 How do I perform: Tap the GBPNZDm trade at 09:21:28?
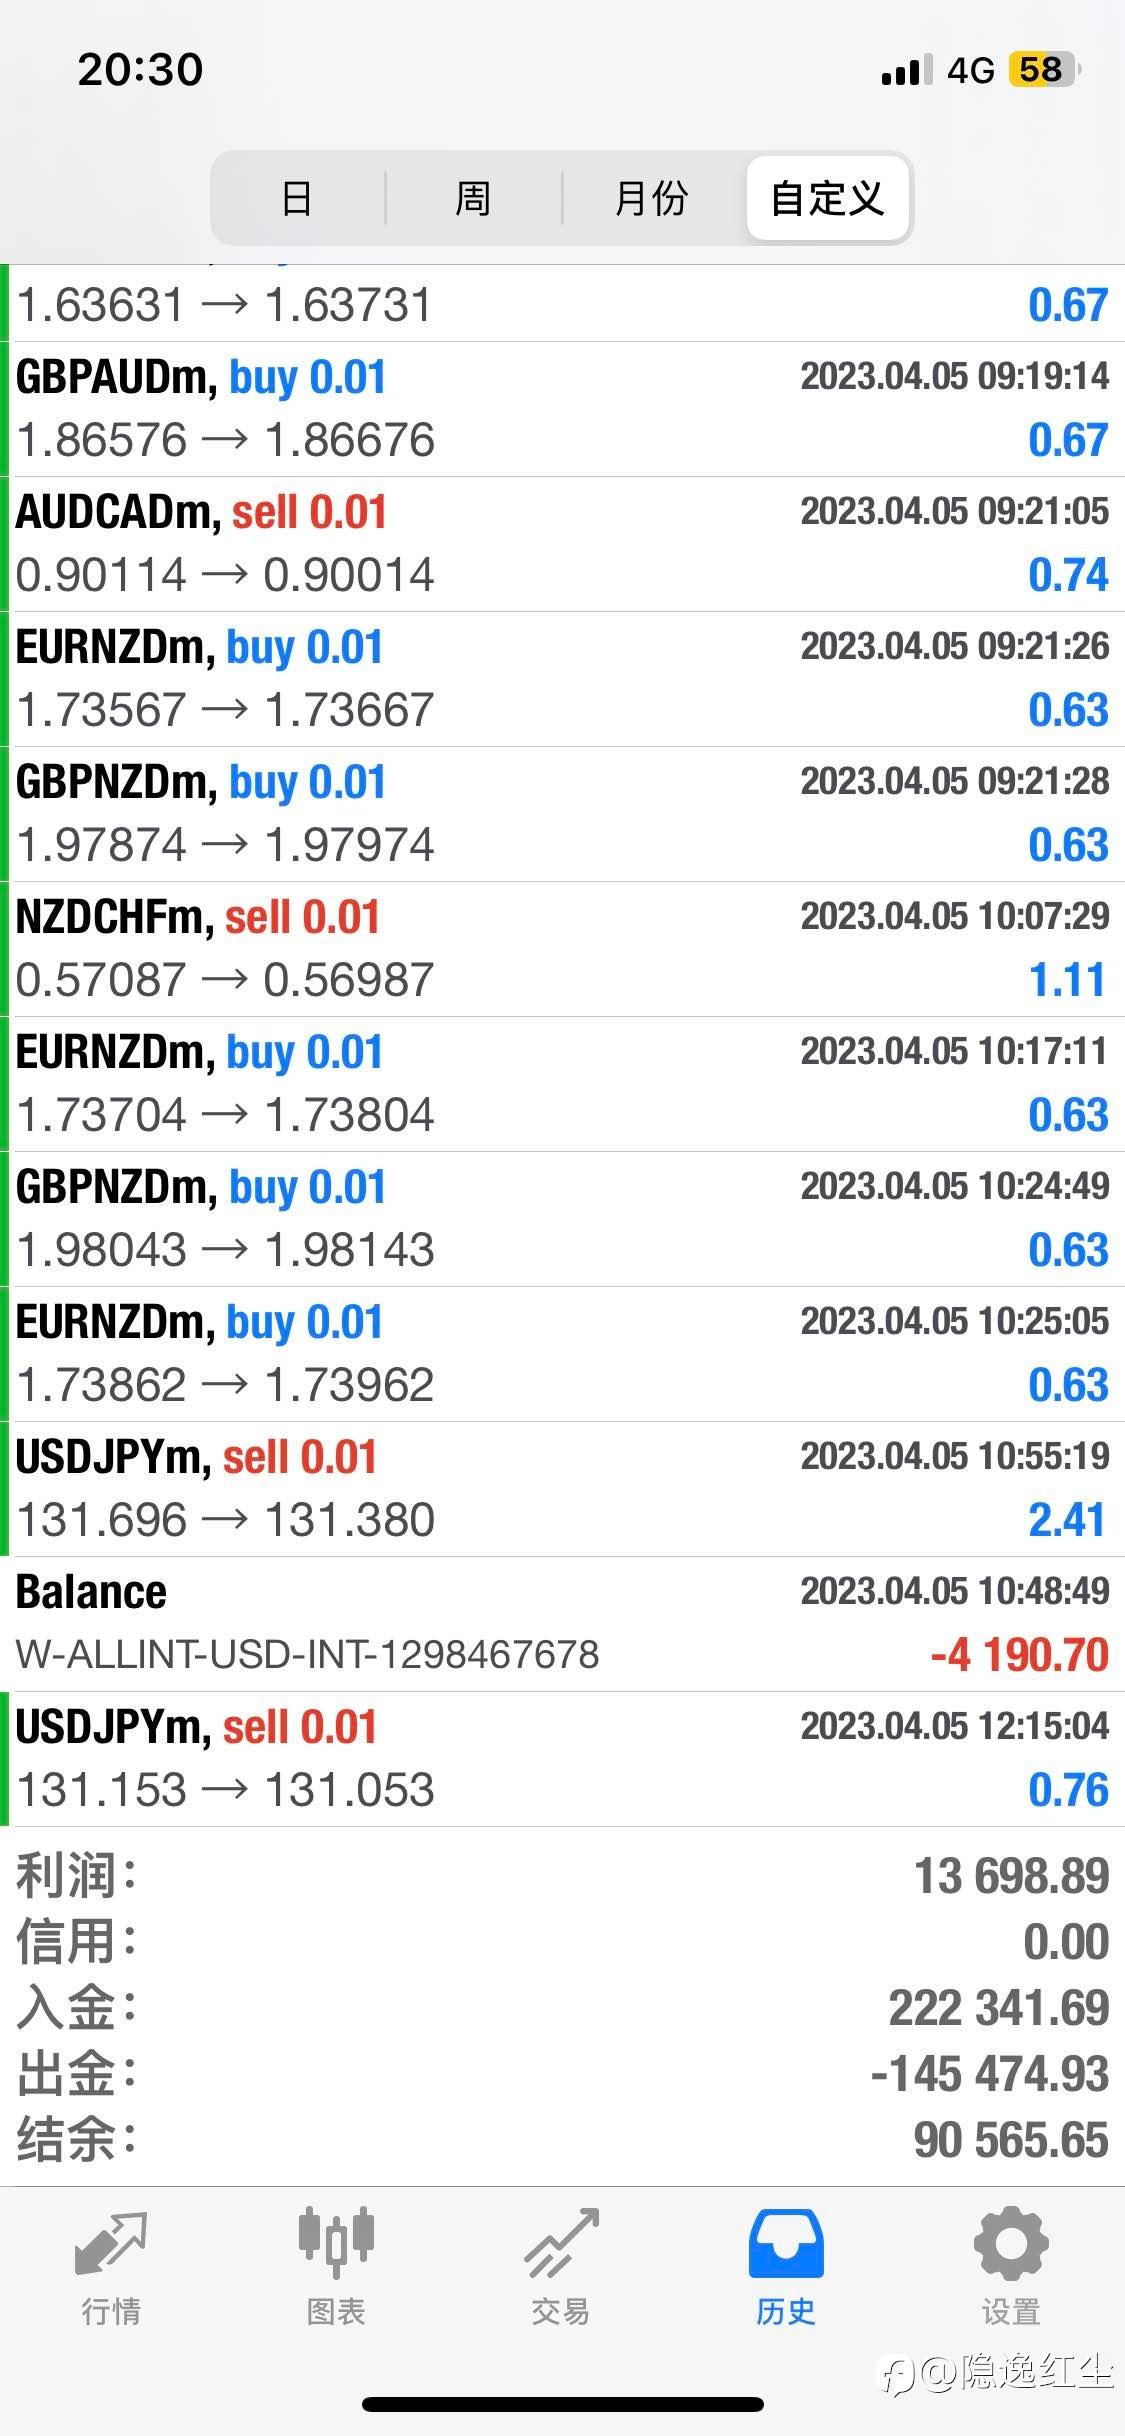tap(562, 814)
